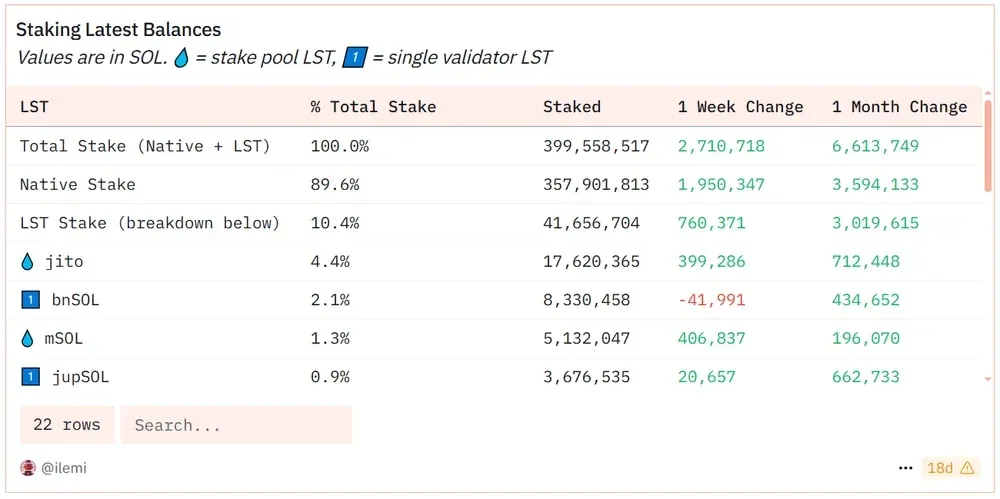Click the weekly change value 20,657

point(707,376)
